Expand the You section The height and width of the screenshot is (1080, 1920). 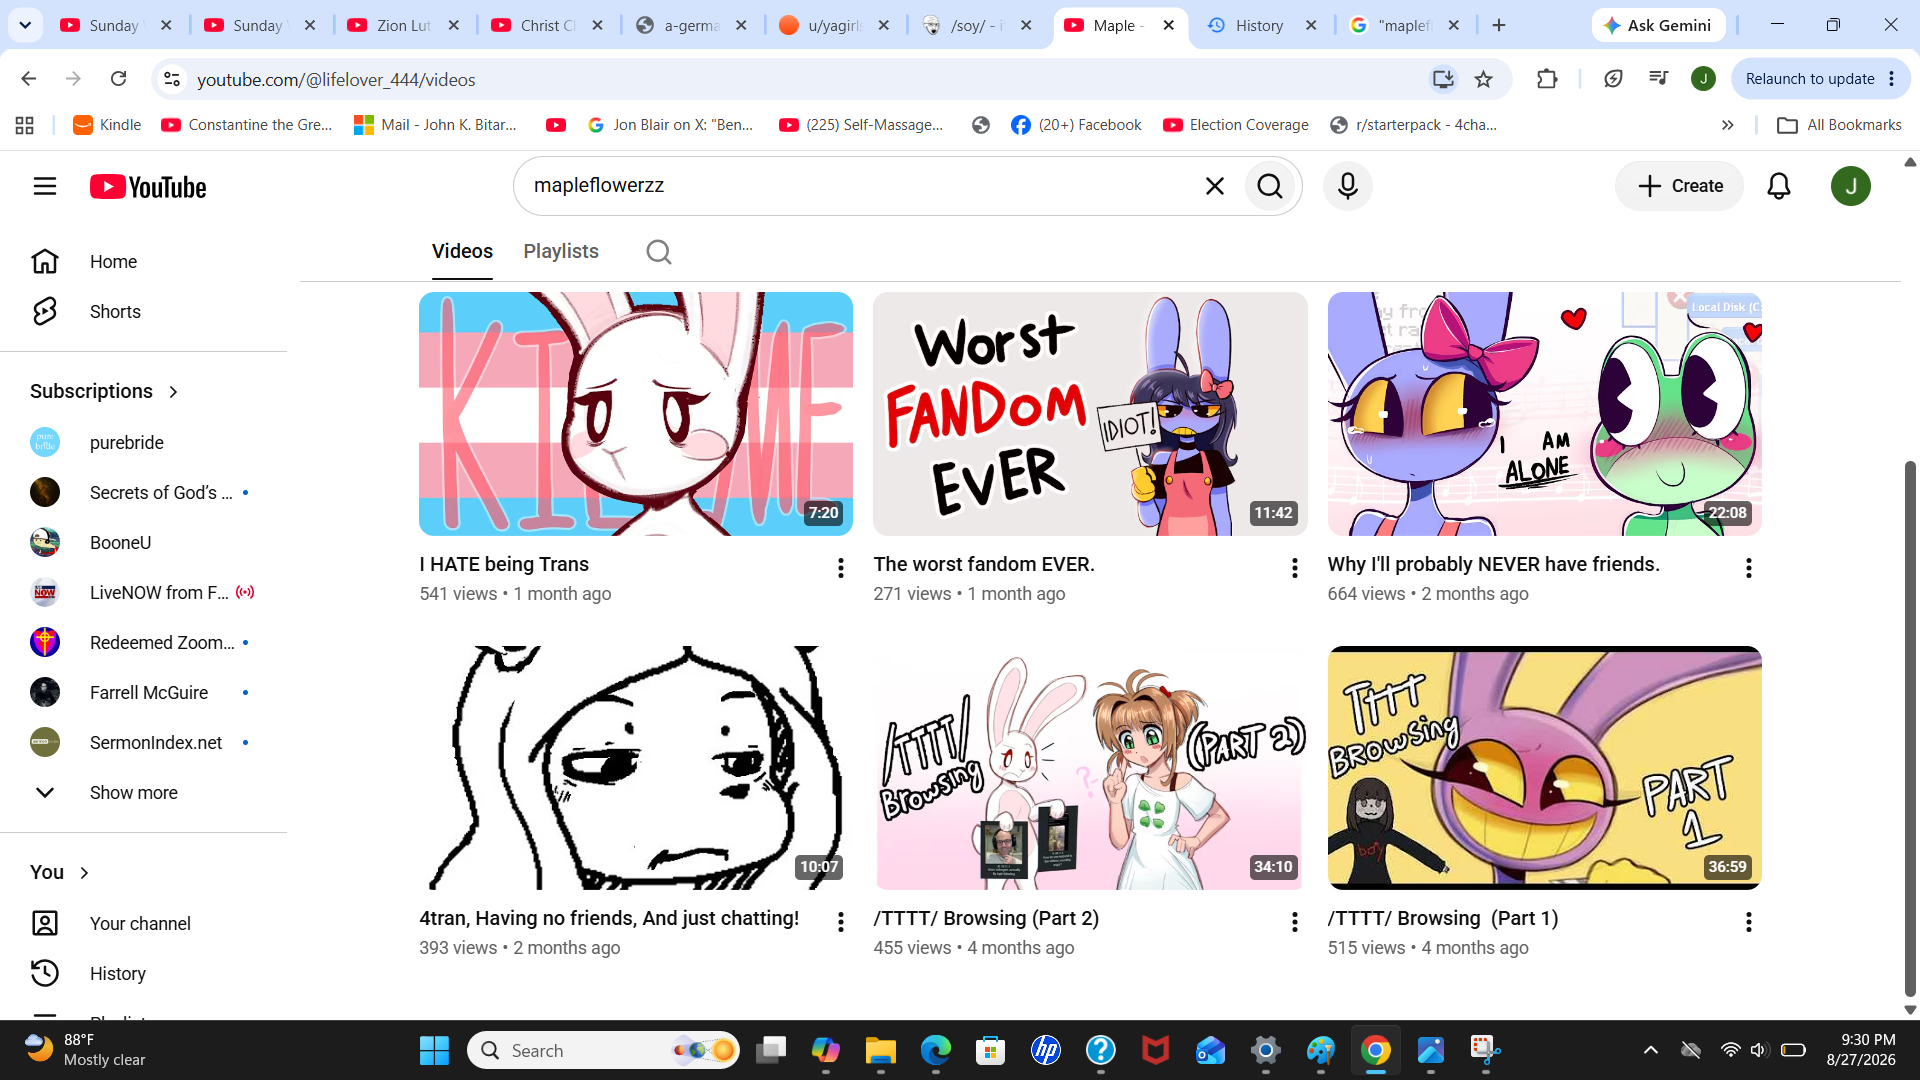coord(60,873)
